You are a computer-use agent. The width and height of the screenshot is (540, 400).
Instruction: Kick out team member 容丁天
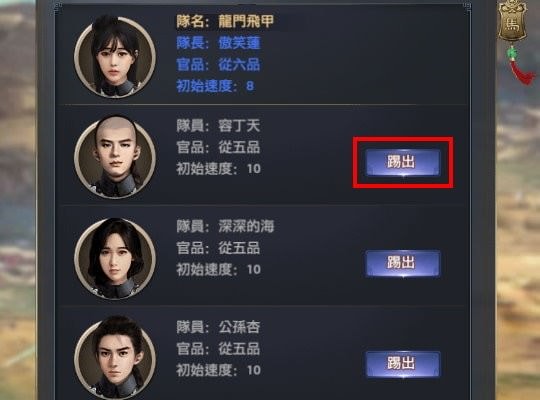pos(403,162)
